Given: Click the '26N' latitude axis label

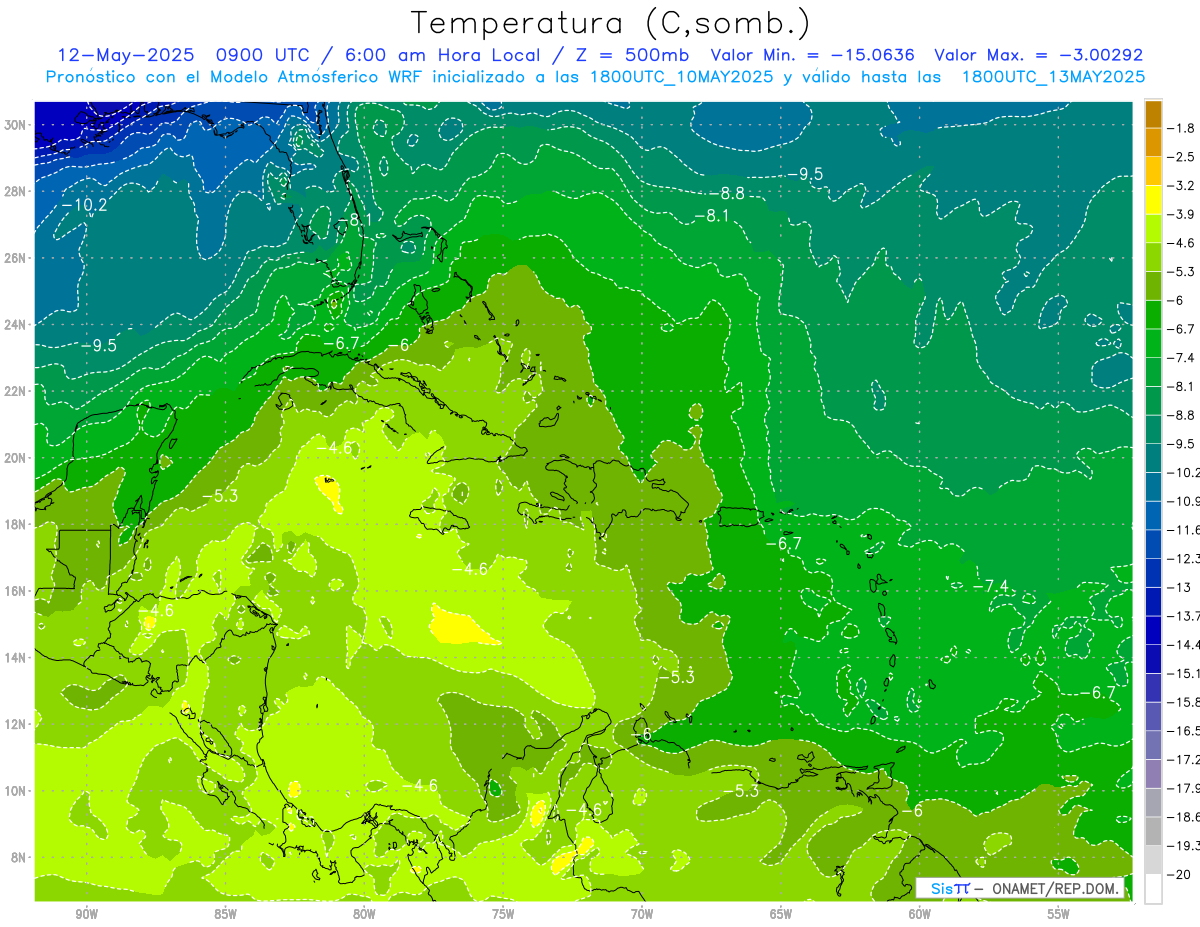Looking at the screenshot, I should (17, 258).
